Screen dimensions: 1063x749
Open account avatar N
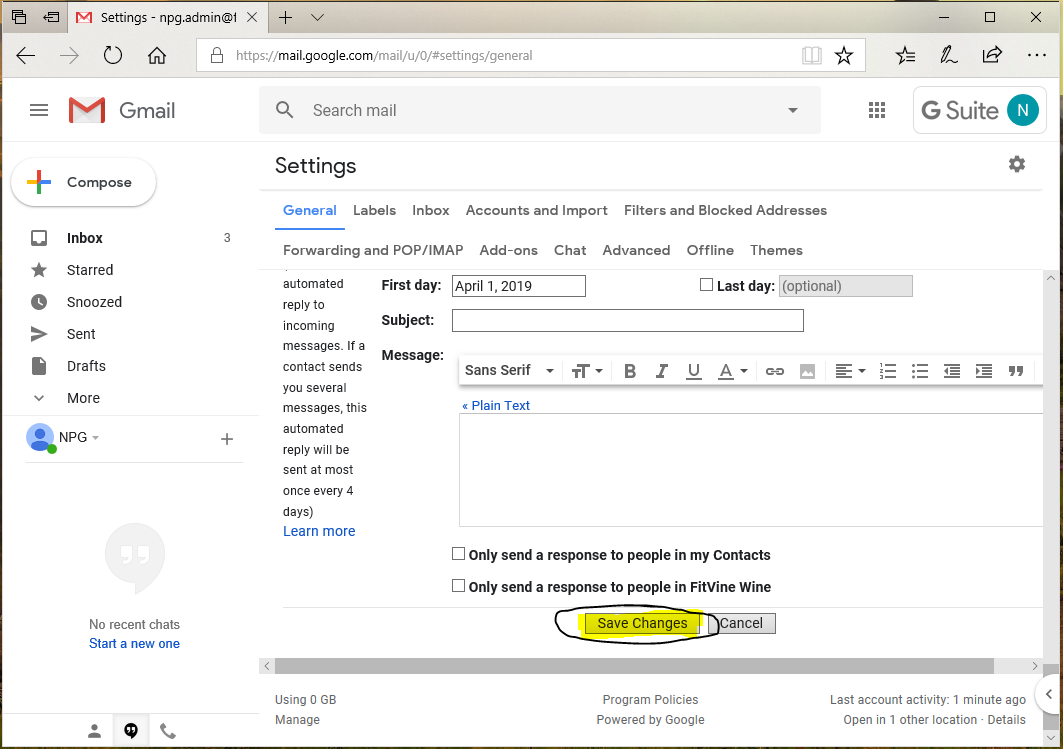pos(1022,110)
